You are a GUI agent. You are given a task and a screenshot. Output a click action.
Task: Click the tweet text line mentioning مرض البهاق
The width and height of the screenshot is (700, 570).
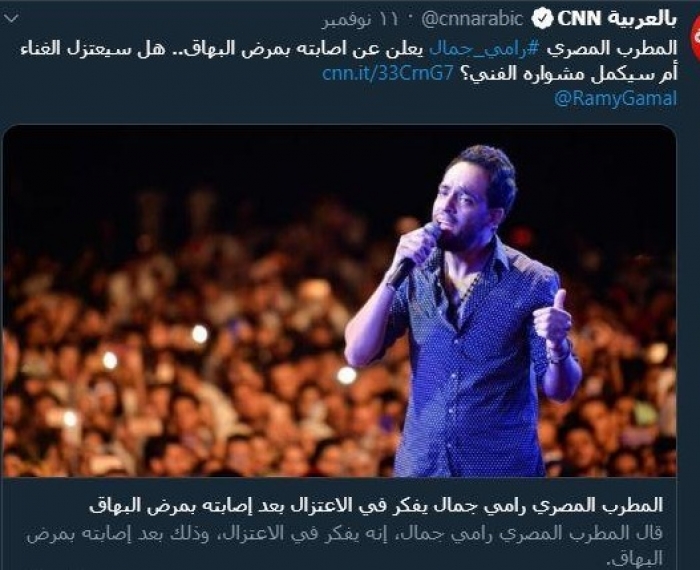tap(349, 49)
